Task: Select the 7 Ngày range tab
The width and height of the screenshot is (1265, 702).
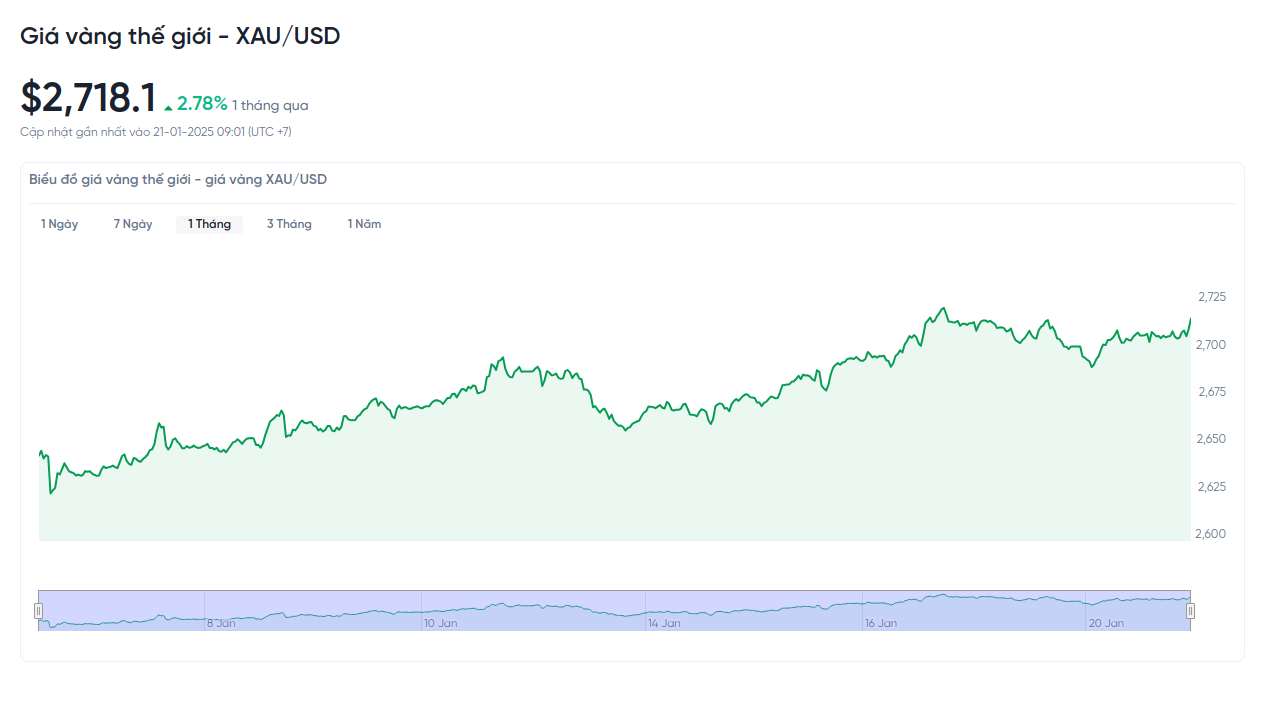Action: point(133,224)
